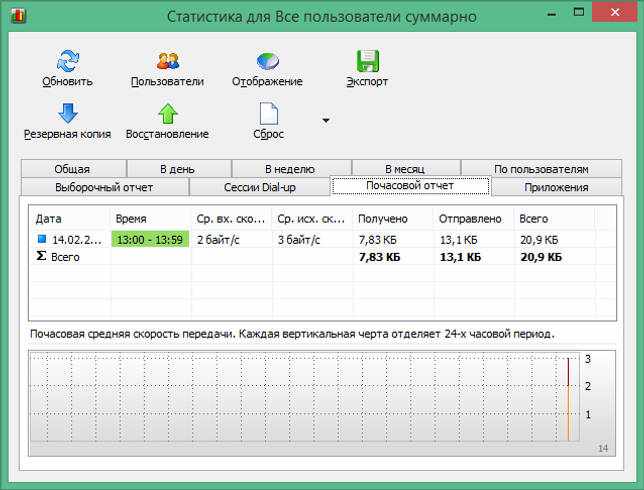The height and width of the screenshot is (490, 644).
Task: Click the non-bold 13,1 КБ sent cell
Action: click(459, 240)
